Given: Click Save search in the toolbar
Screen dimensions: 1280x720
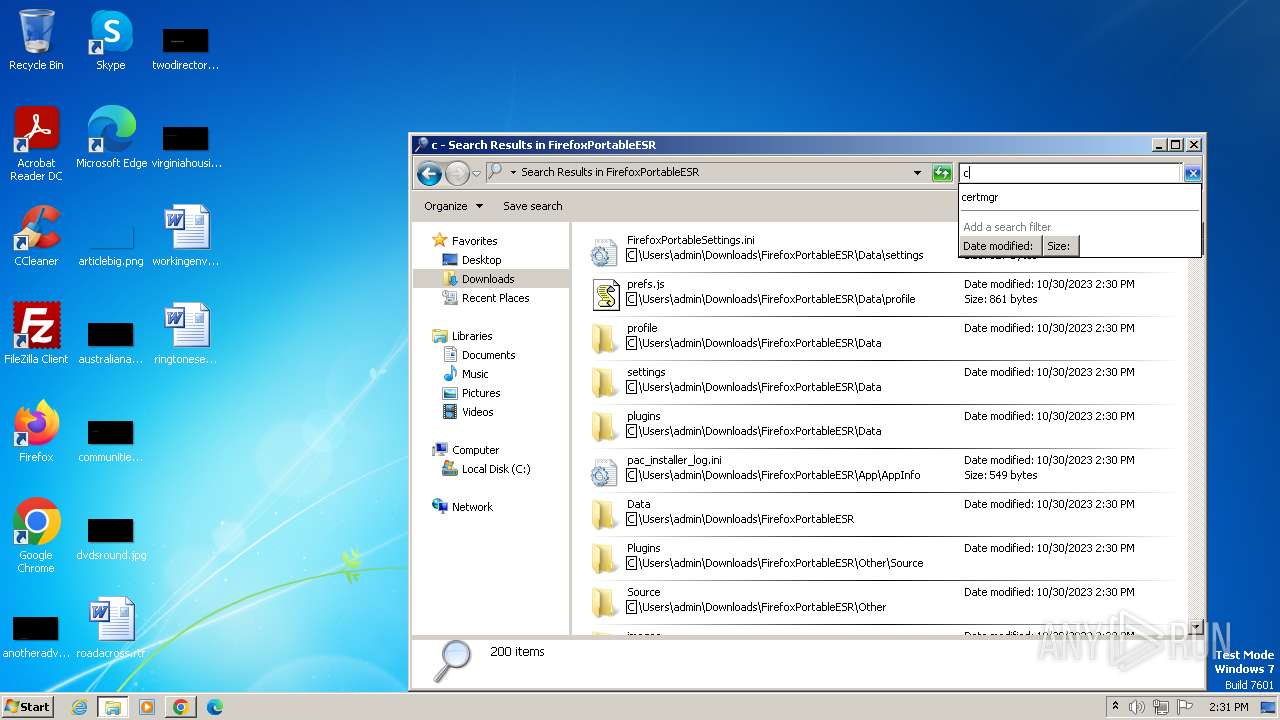Looking at the screenshot, I should (x=532, y=206).
